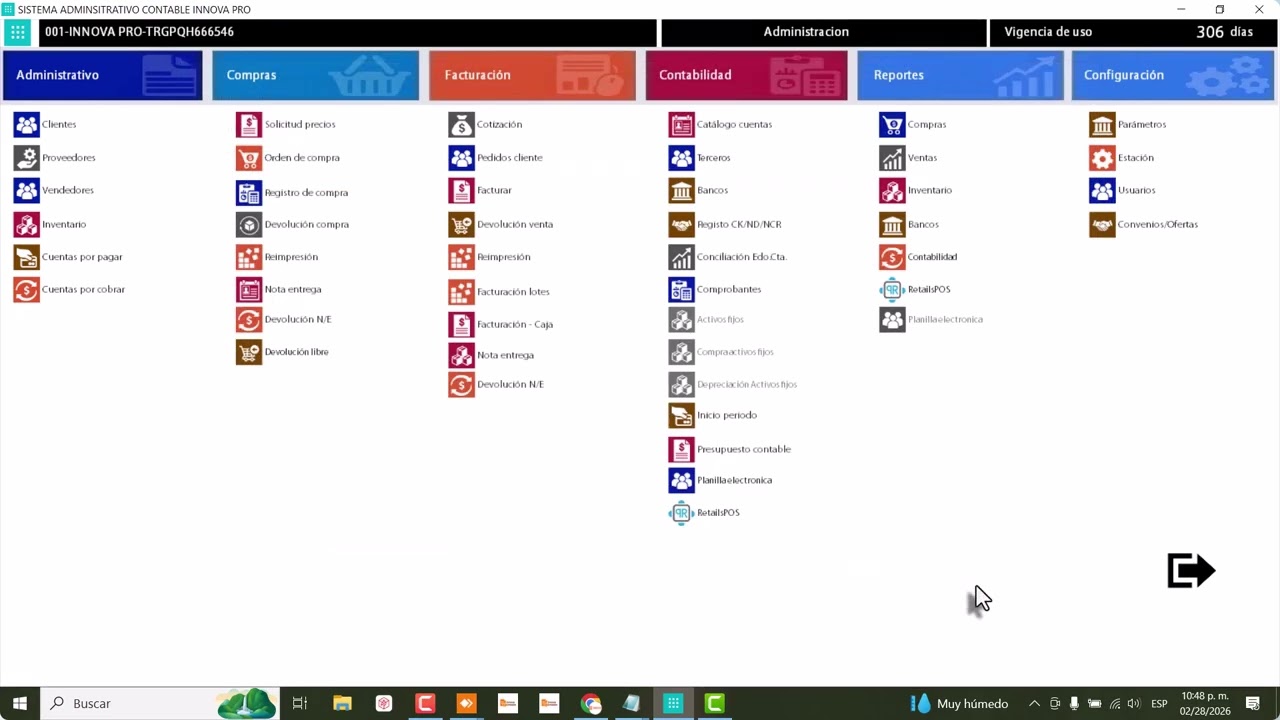Click the Facturación lotes icon

[461, 292]
